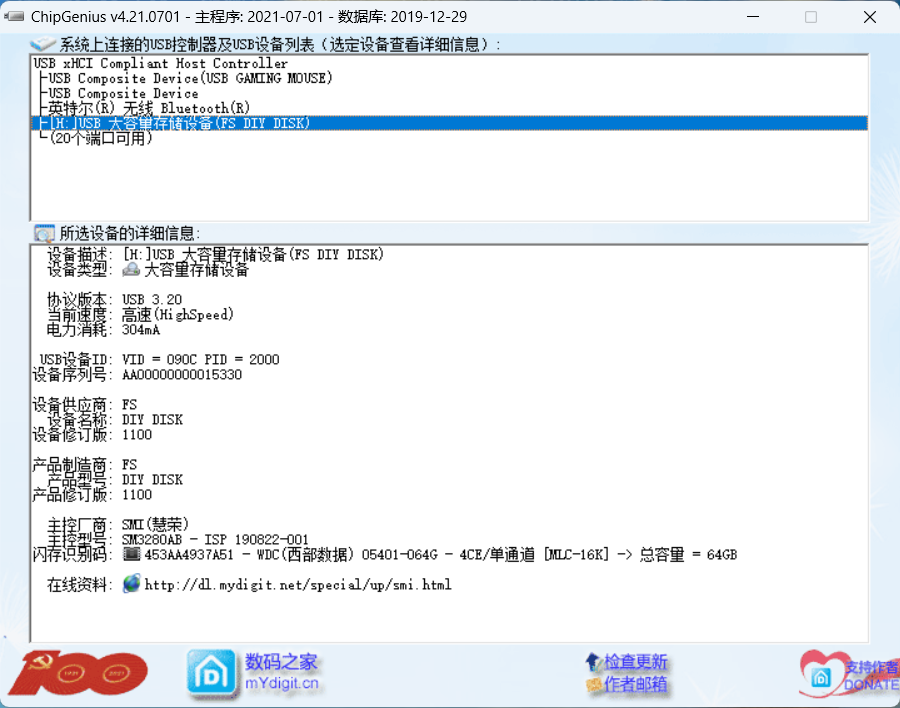Click protocol version value USB 3.20
The image size is (900, 708).
pos(152,300)
